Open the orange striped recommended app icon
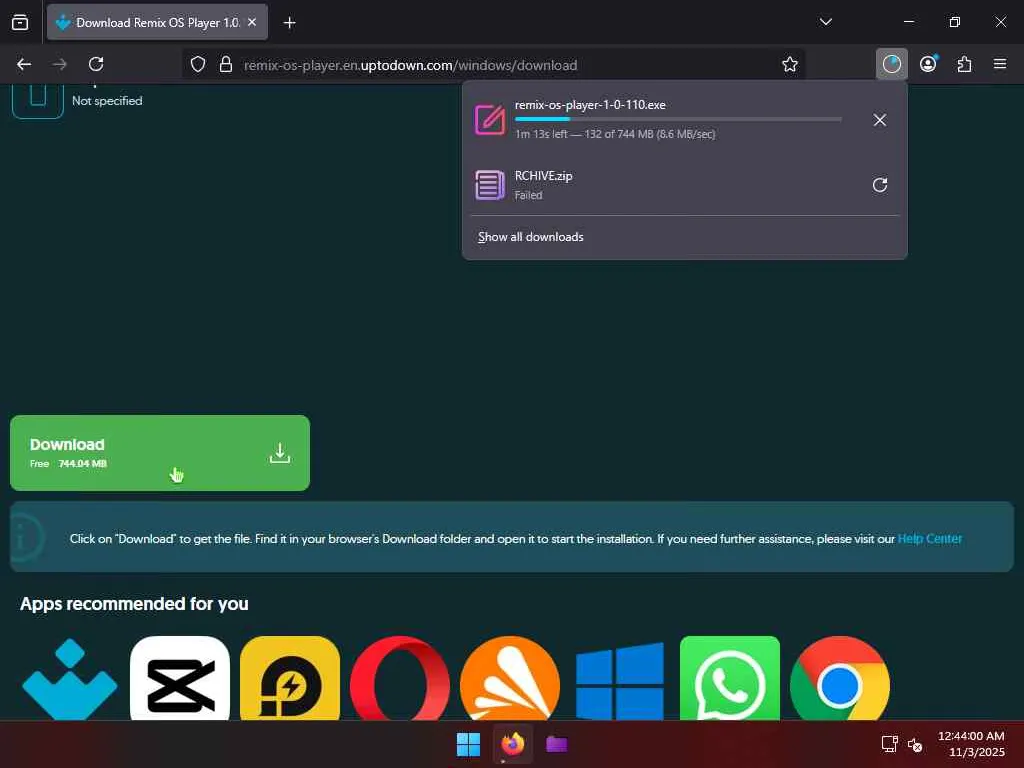1024x768 pixels. (510, 679)
